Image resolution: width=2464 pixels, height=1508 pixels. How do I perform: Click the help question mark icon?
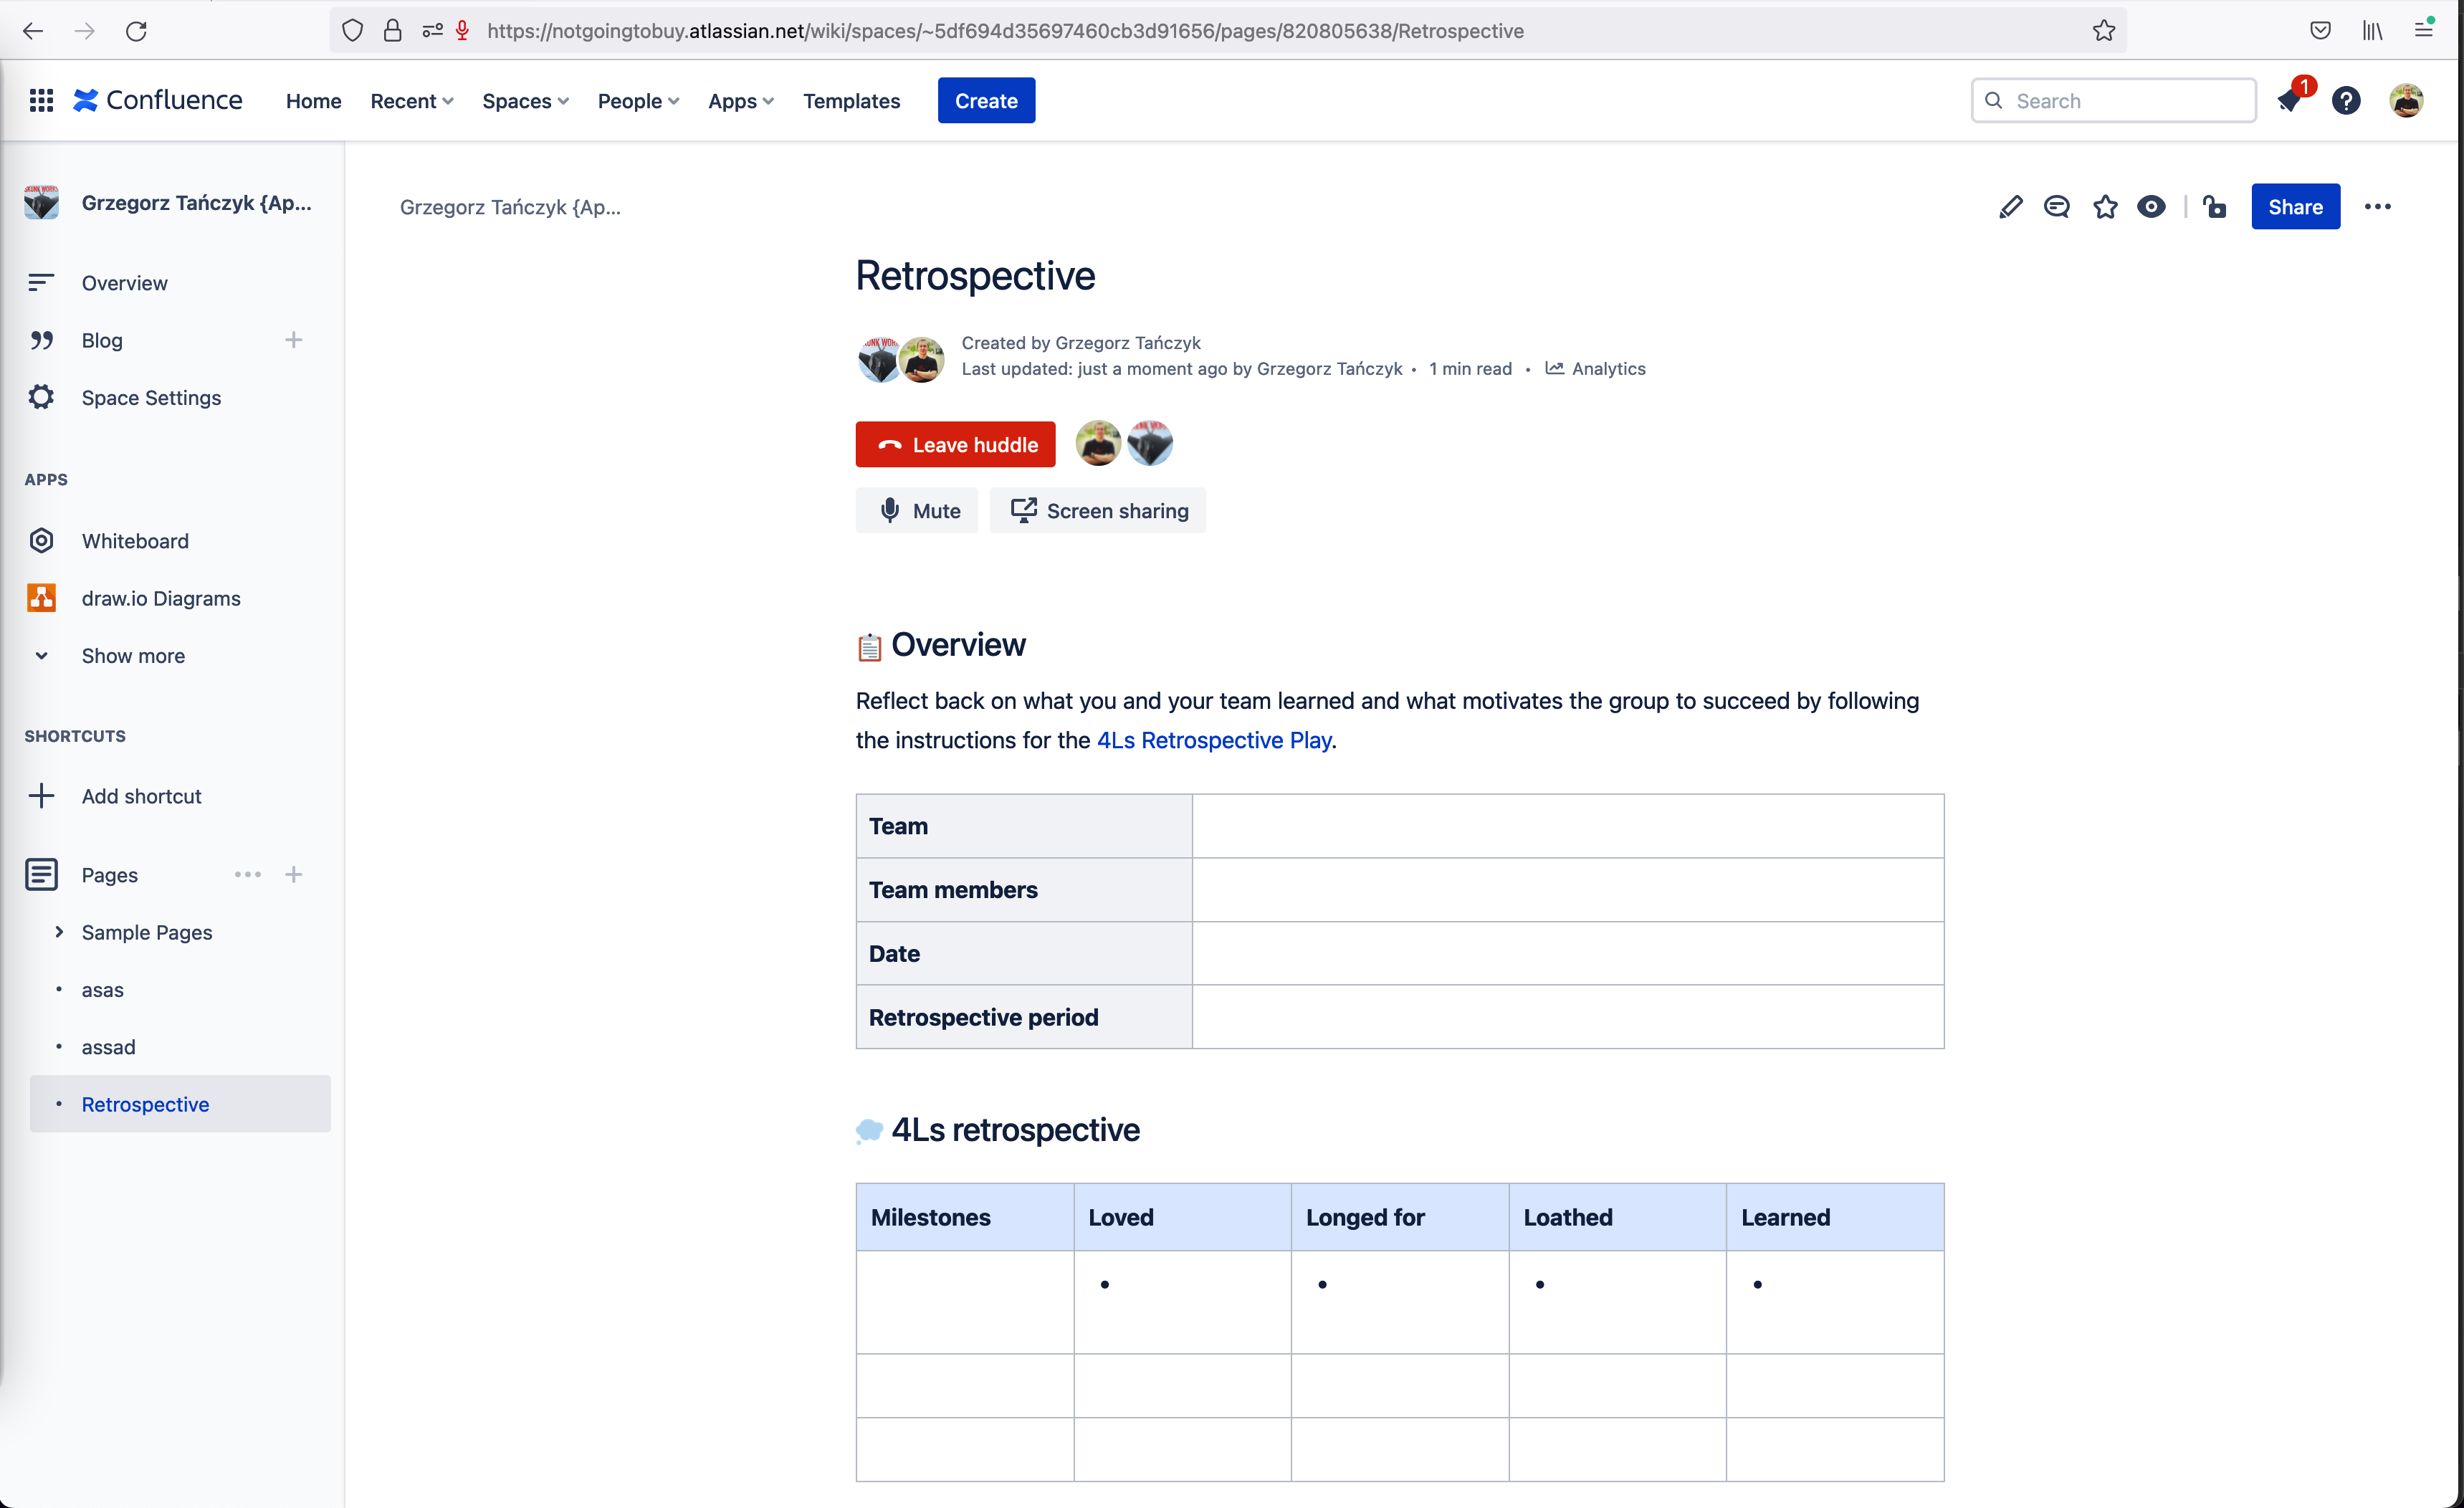coord(2346,100)
